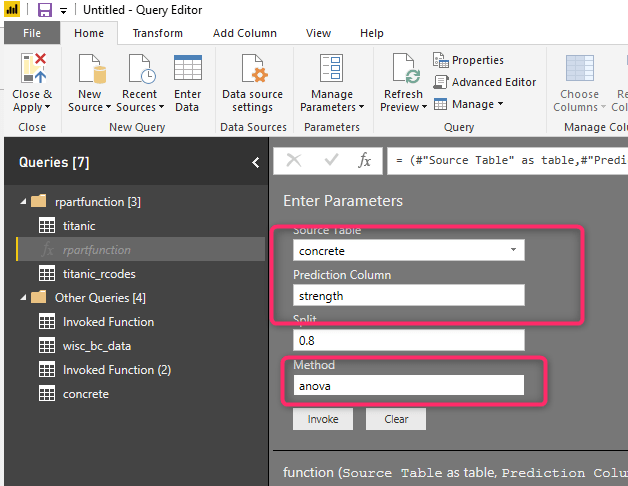This screenshot has height=486, width=628.
Task: Click the Queries [7] header
Action: [x=54, y=162]
